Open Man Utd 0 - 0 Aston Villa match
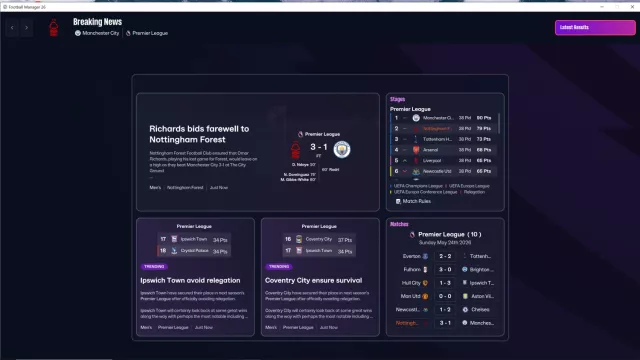Screen dimensions: 640x360 [x=445, y=296]
